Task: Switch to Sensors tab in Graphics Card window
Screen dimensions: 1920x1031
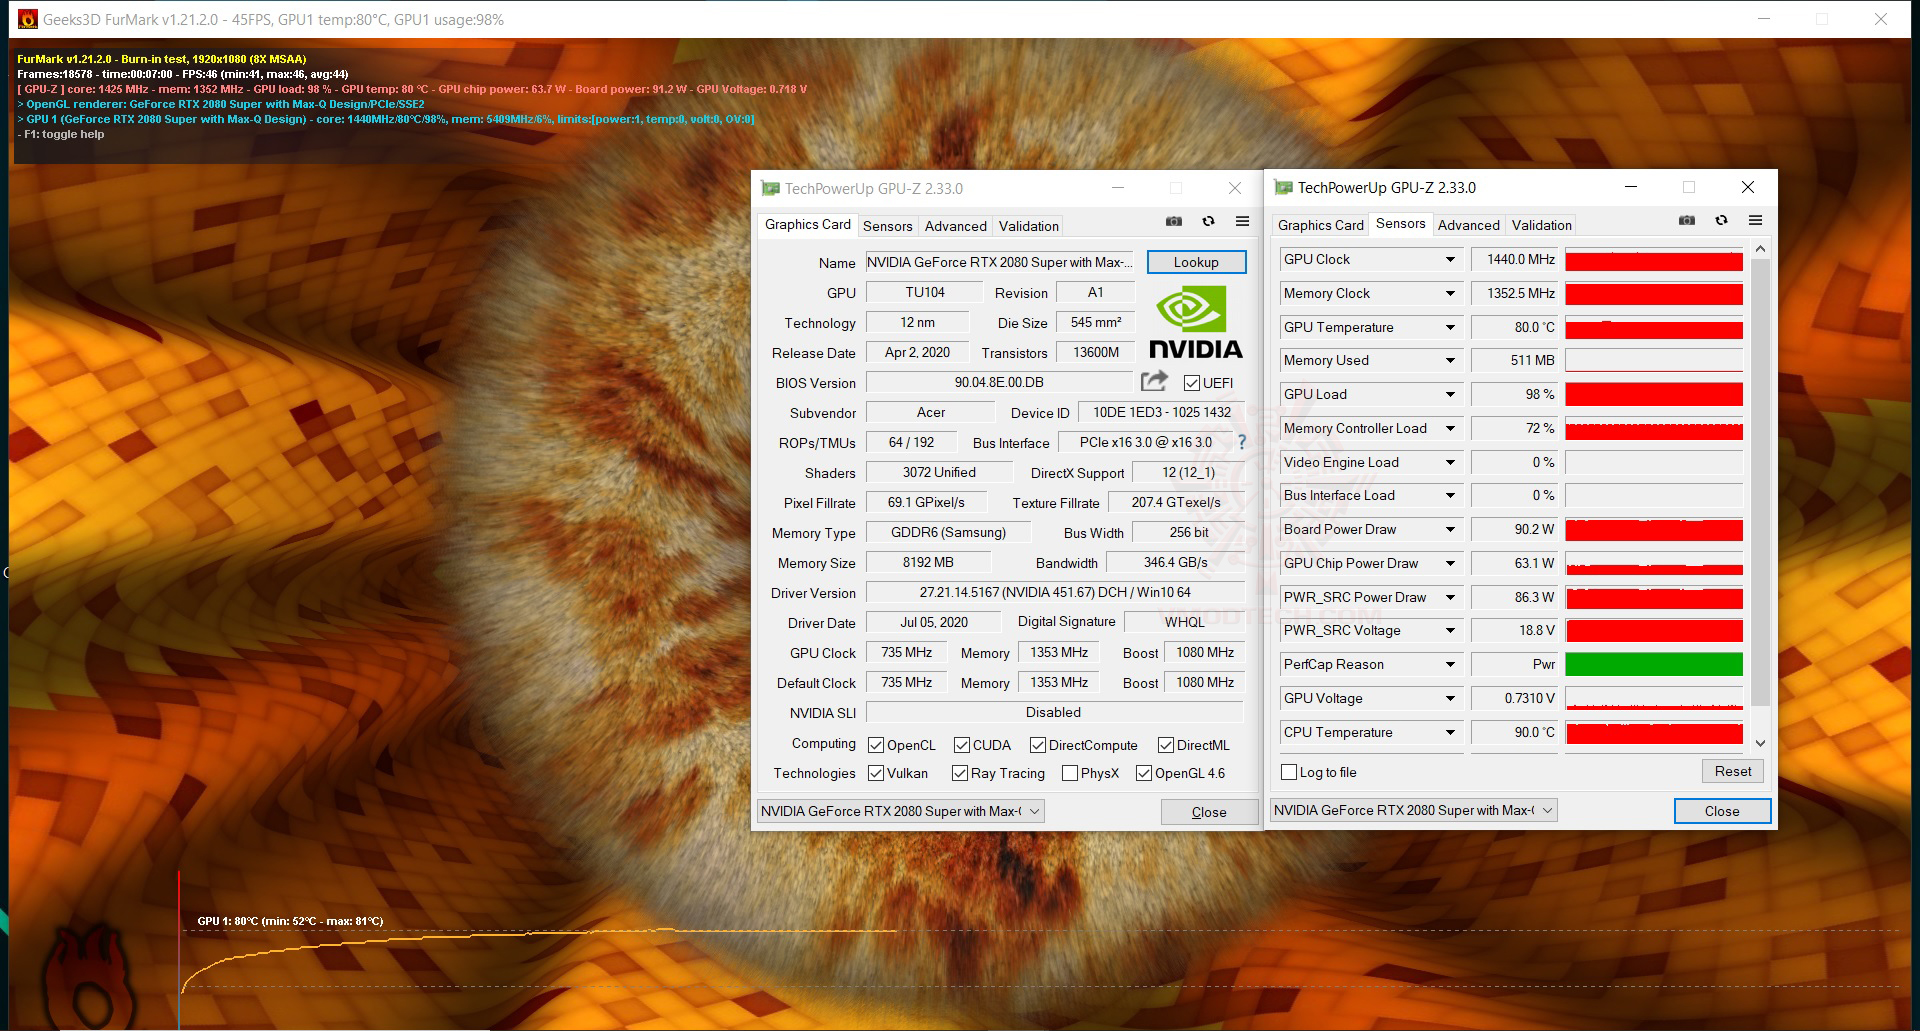Action: (888, 226)
